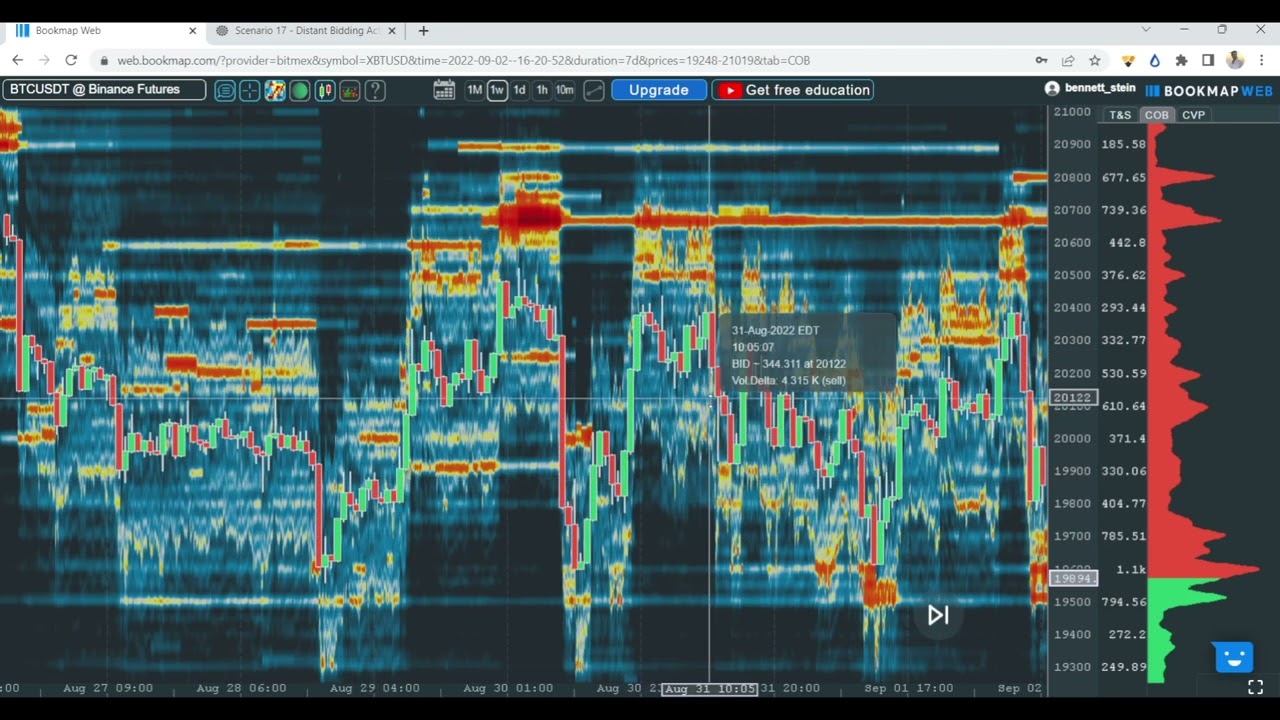Open the BTCUSDT @ Binance Futures symbol selector
The height and width of the screenshot is (720, 1280).
[x=104, y=90]
